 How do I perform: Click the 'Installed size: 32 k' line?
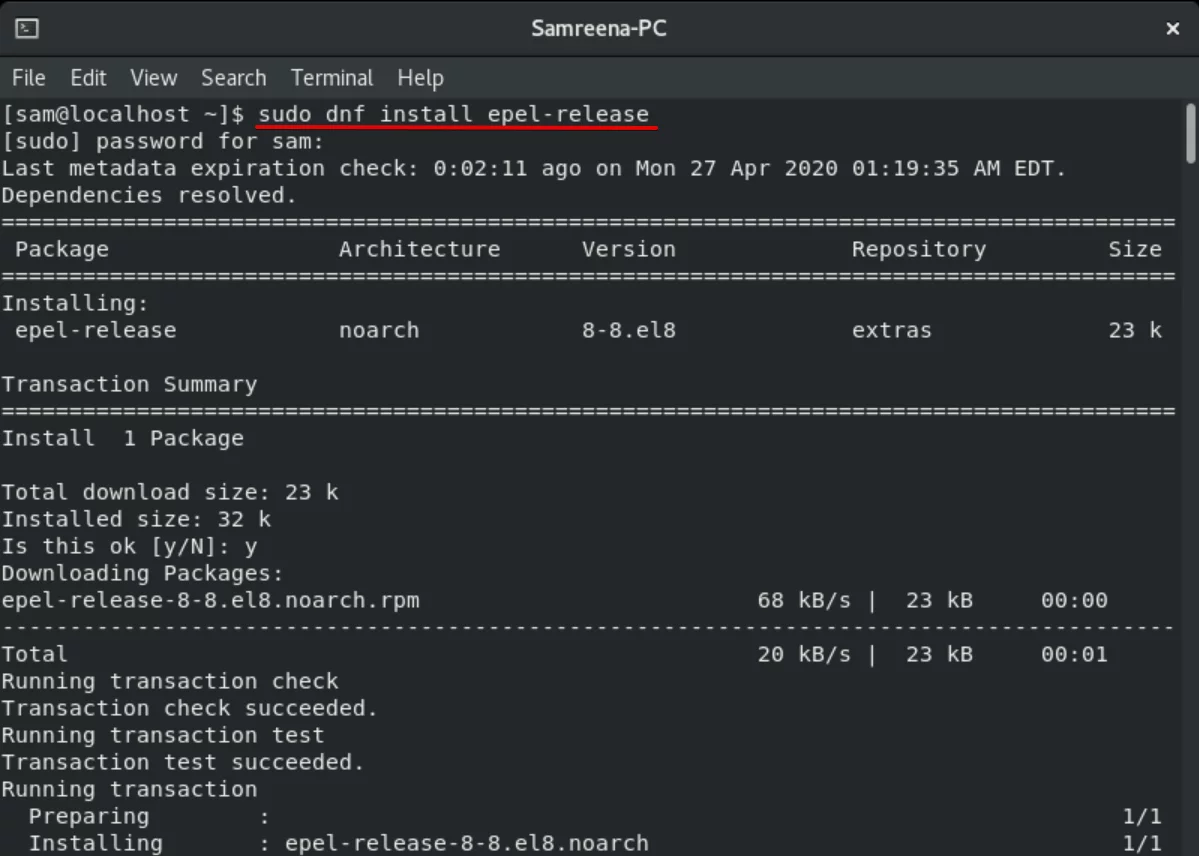[136, 519]
